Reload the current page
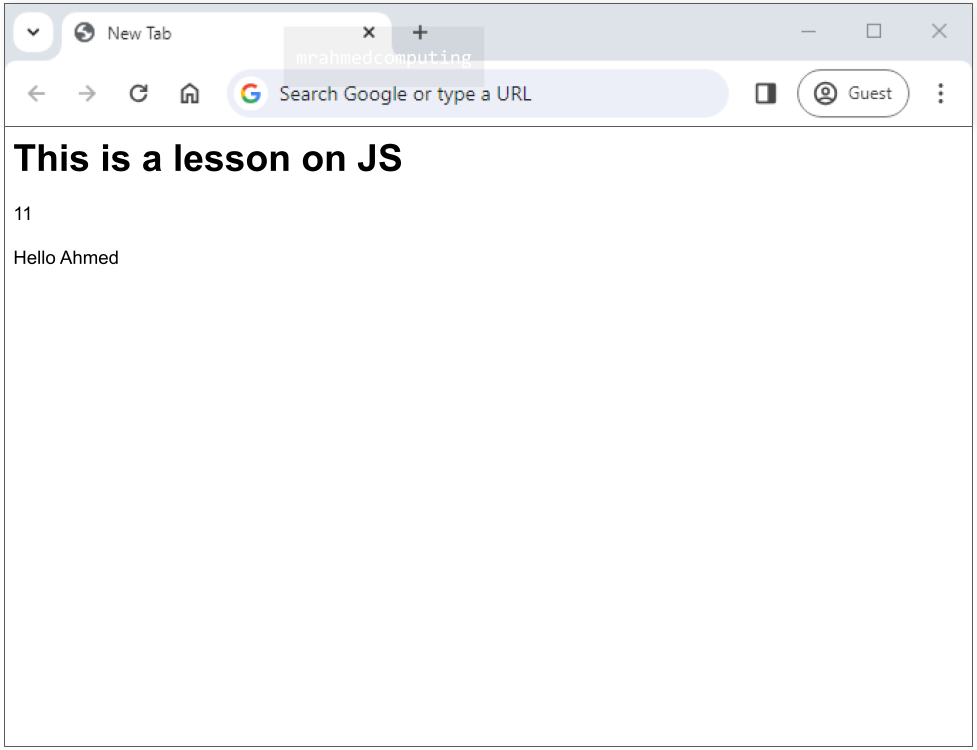Viewport: 977px width, 750px height. [139, 93]
